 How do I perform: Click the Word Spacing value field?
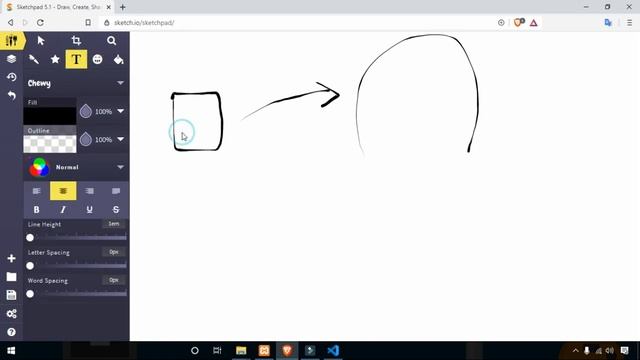(114, 280)
